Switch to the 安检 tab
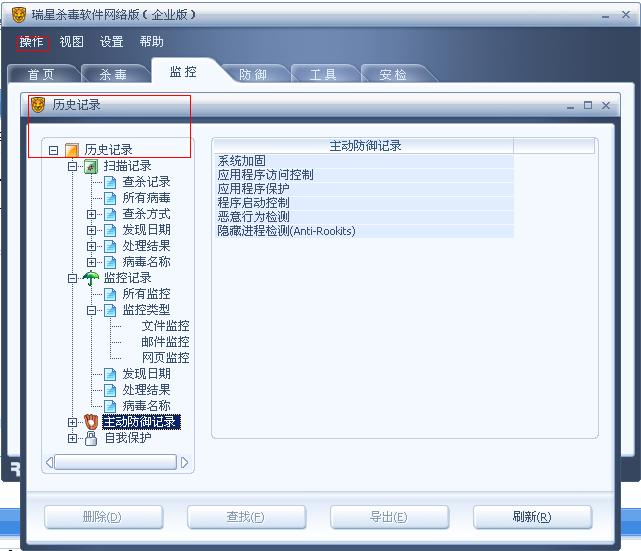 (393, 74)
